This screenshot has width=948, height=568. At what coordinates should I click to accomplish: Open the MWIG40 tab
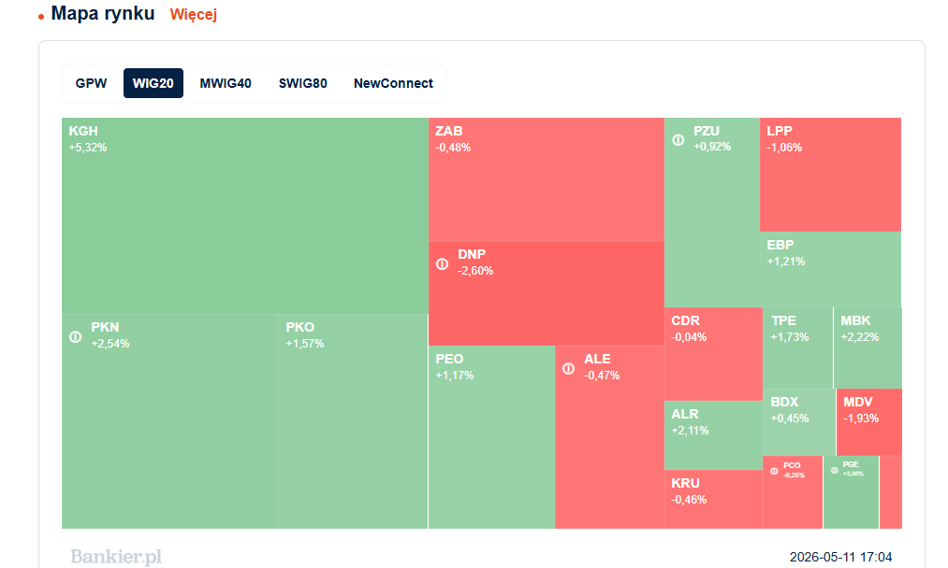point(226,83)
